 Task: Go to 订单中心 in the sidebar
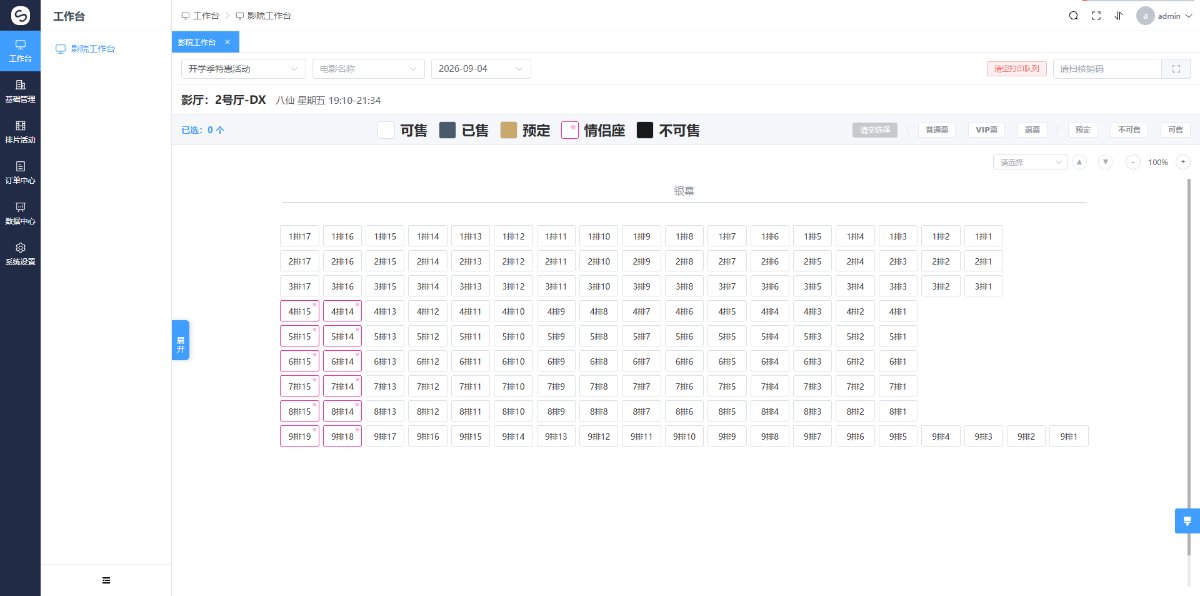coord(20,173)
